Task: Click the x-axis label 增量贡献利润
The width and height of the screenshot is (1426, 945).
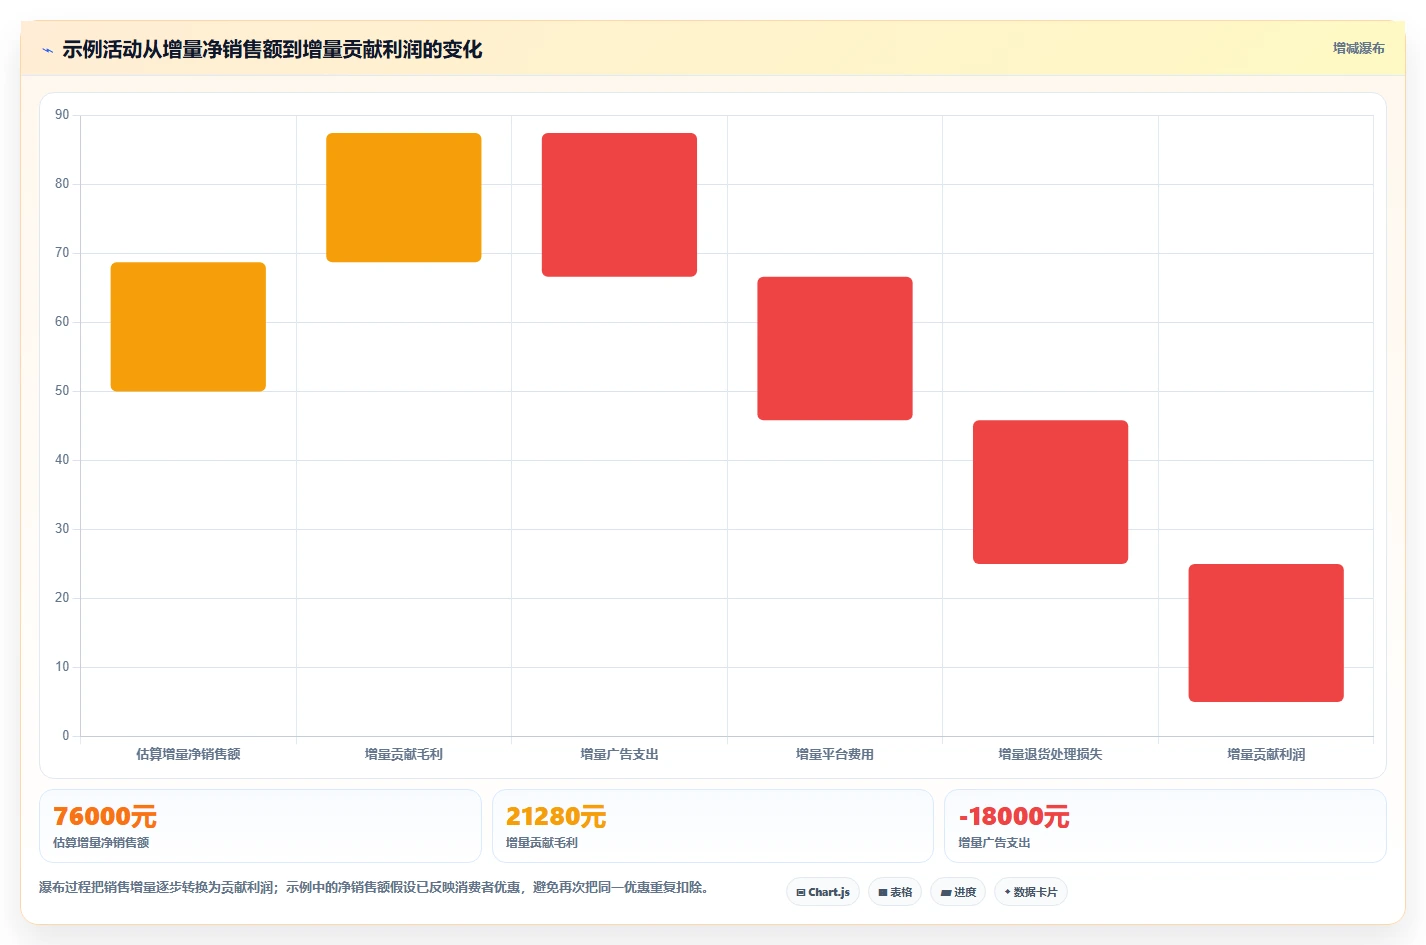Action: (1266, 754)
